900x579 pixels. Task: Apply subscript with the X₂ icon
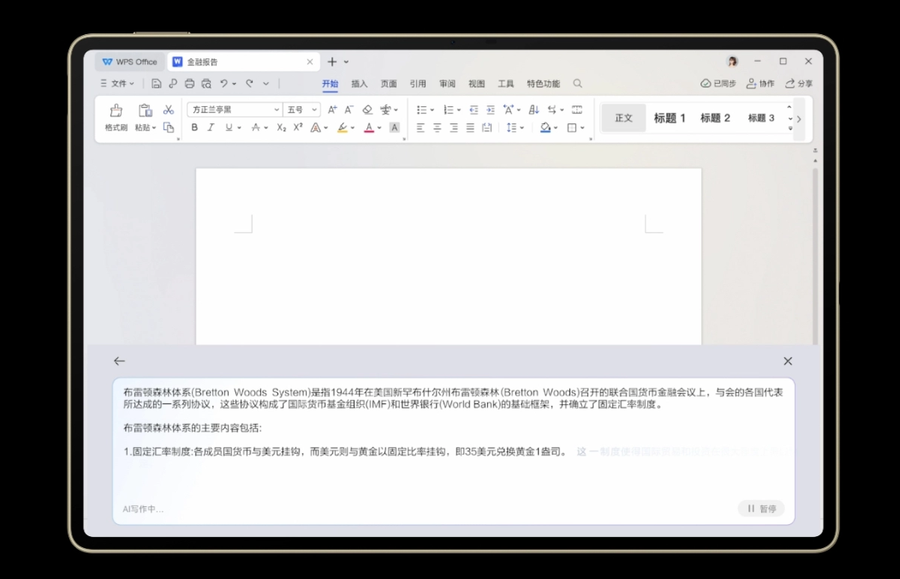coord(281,127)
